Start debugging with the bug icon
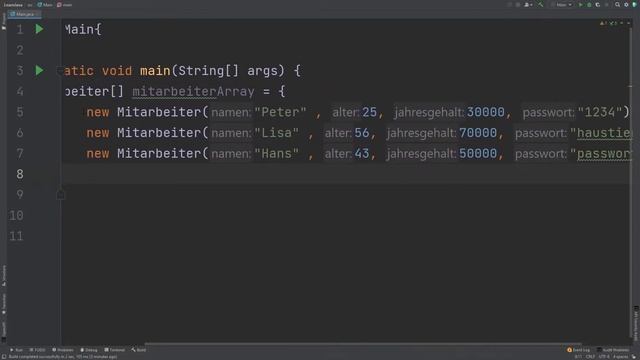This screenshot has height=360, width=640. click(589, 5)
